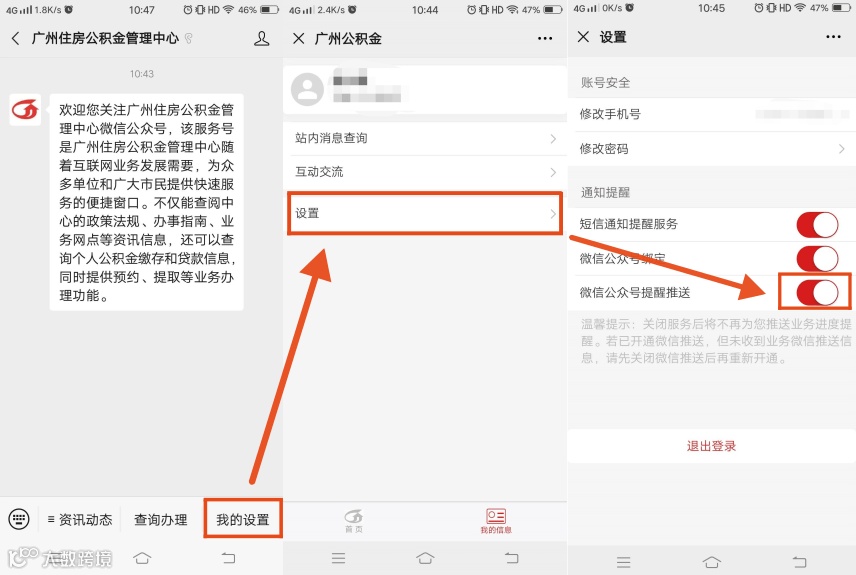856x575 pixels.
Task: Tap back nav icon in settings phone
Action: tap(799, 562)
